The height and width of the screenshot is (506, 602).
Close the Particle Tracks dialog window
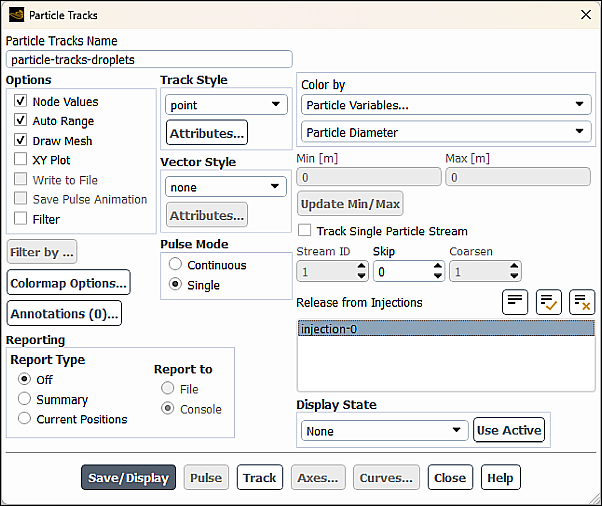coord(585,15)
